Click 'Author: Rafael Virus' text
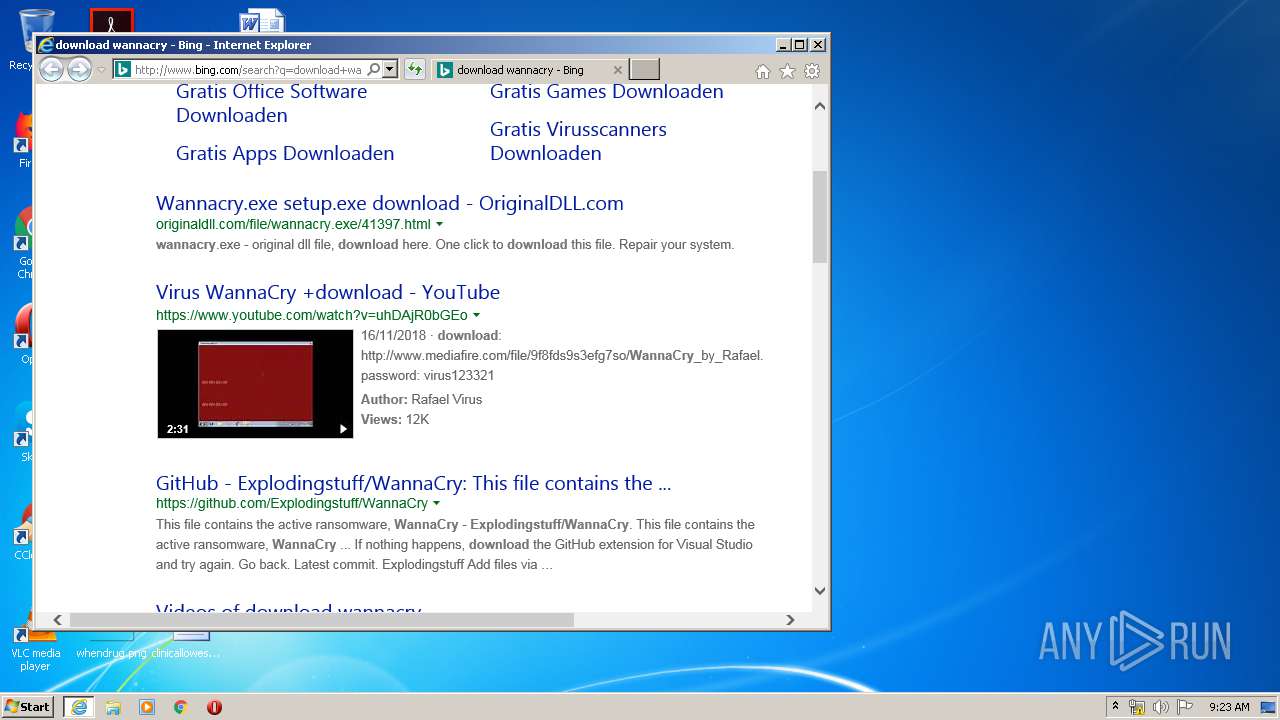 [421, 399]
